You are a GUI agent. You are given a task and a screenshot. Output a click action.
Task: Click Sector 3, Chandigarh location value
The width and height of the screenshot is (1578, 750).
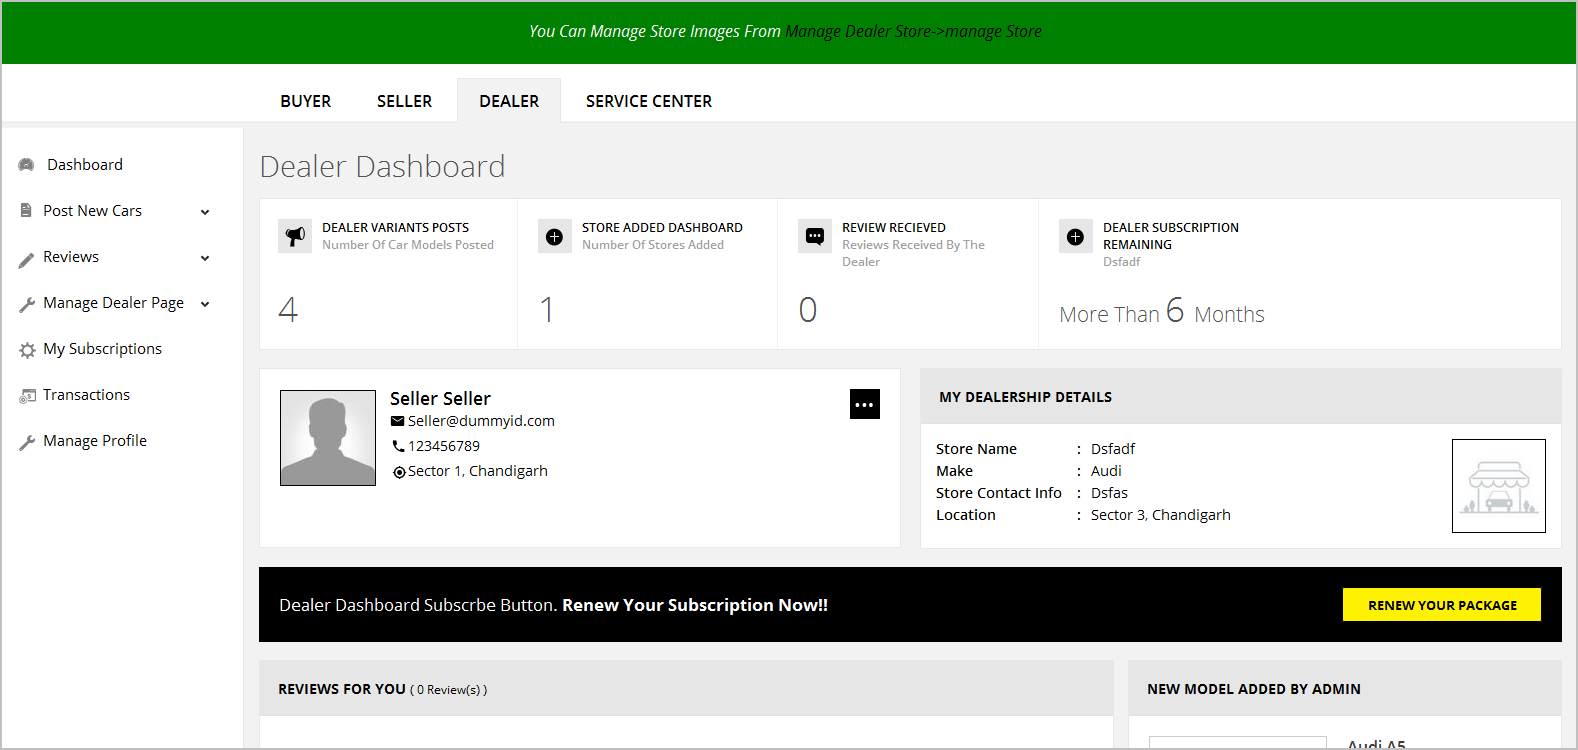tap(1161, 515)
